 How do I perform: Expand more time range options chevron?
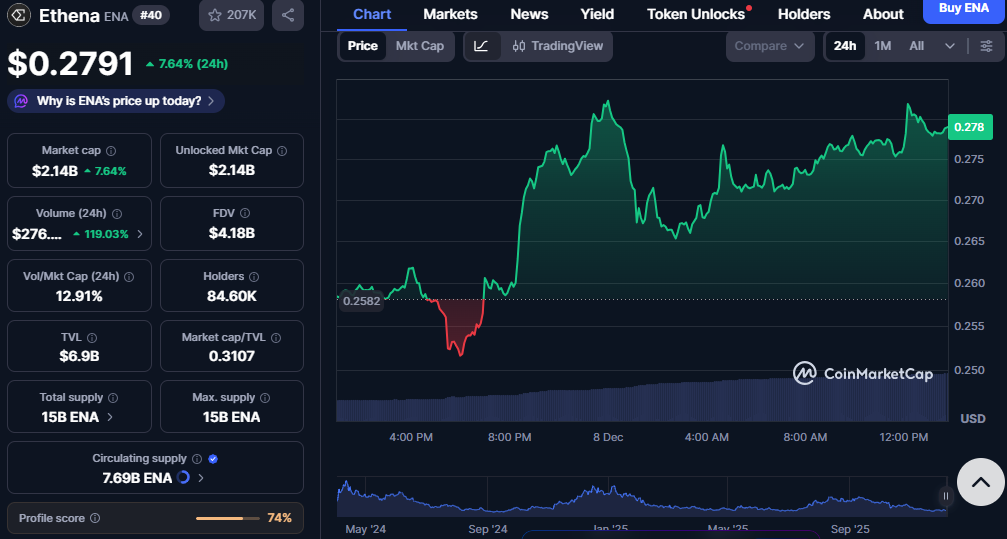click(x=949, y=46)
